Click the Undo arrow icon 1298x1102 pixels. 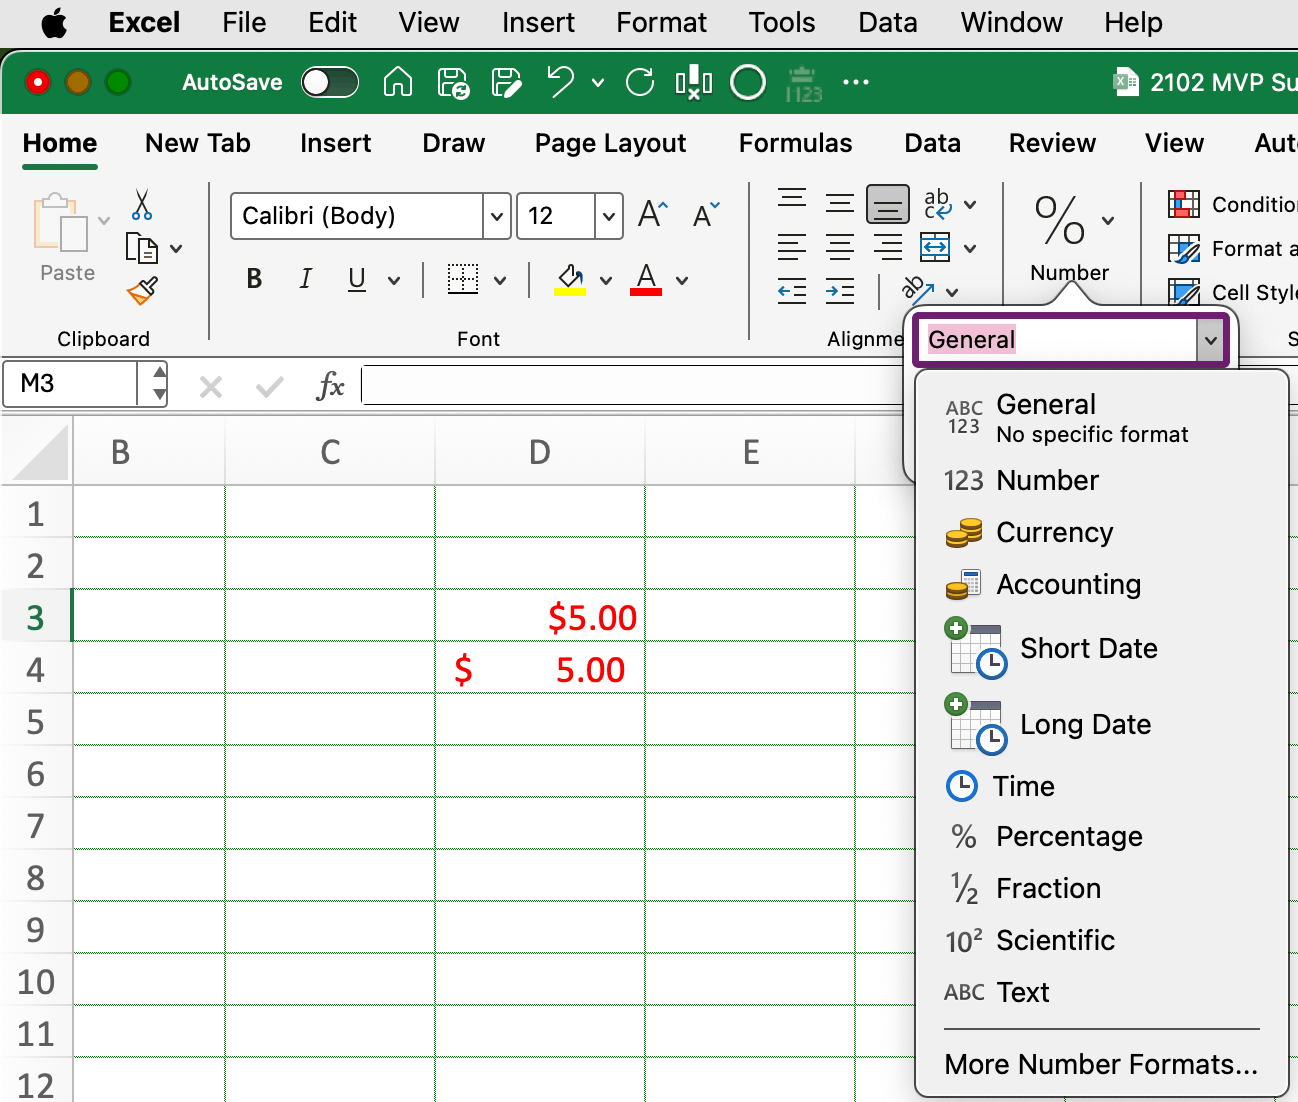(561, 81)
